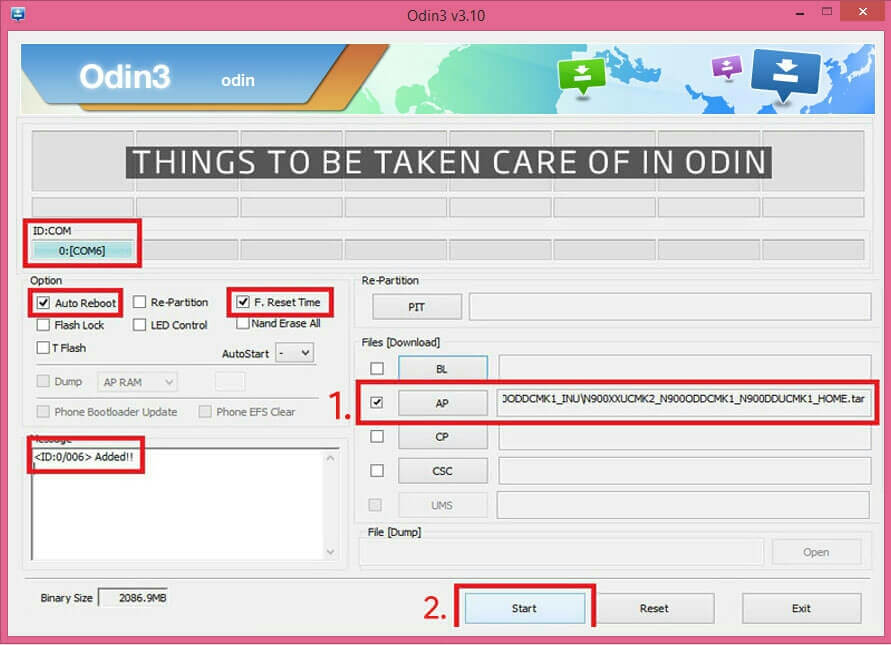Minimize the Odin3 window

(x=800, y=12)
